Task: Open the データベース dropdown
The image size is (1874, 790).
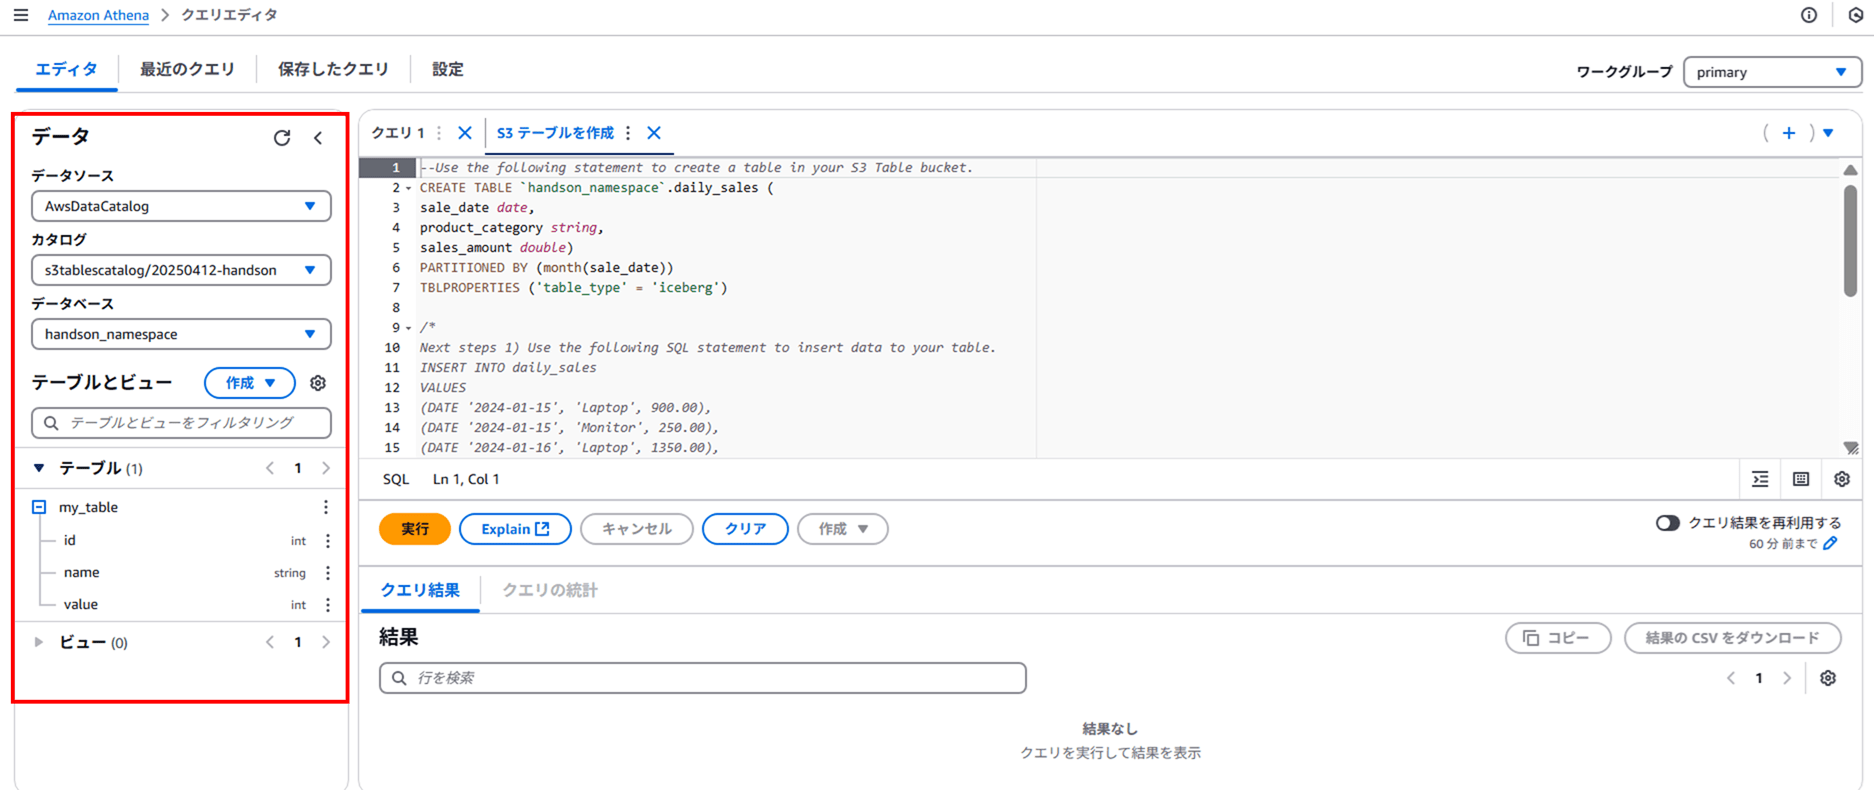Action: click(x=181, y=334)
